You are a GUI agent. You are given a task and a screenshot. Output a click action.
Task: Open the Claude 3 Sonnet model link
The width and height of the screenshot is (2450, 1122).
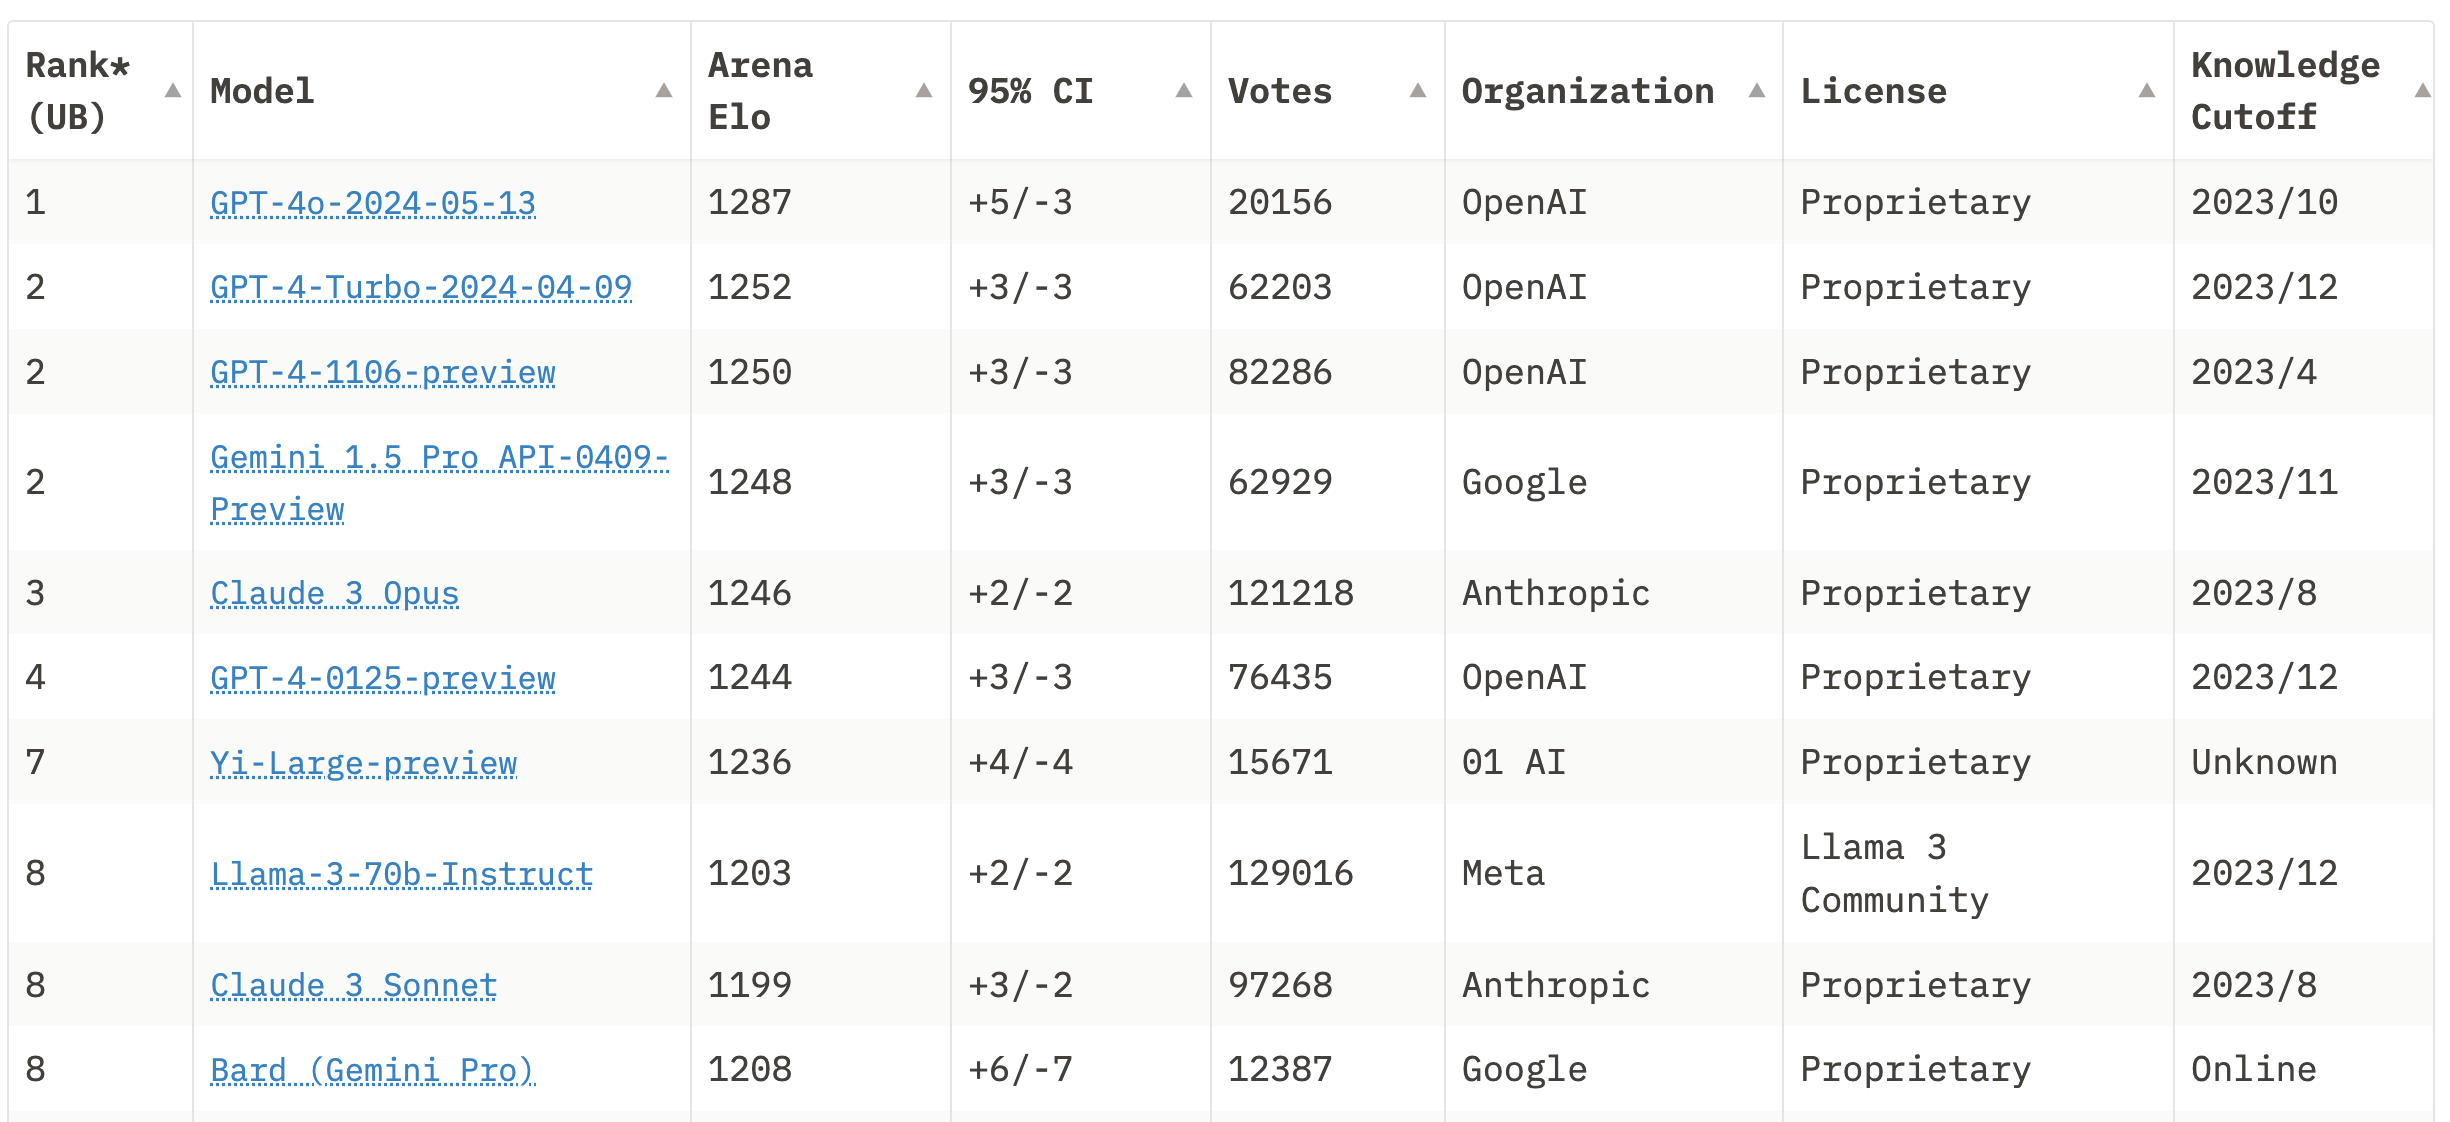352,985
